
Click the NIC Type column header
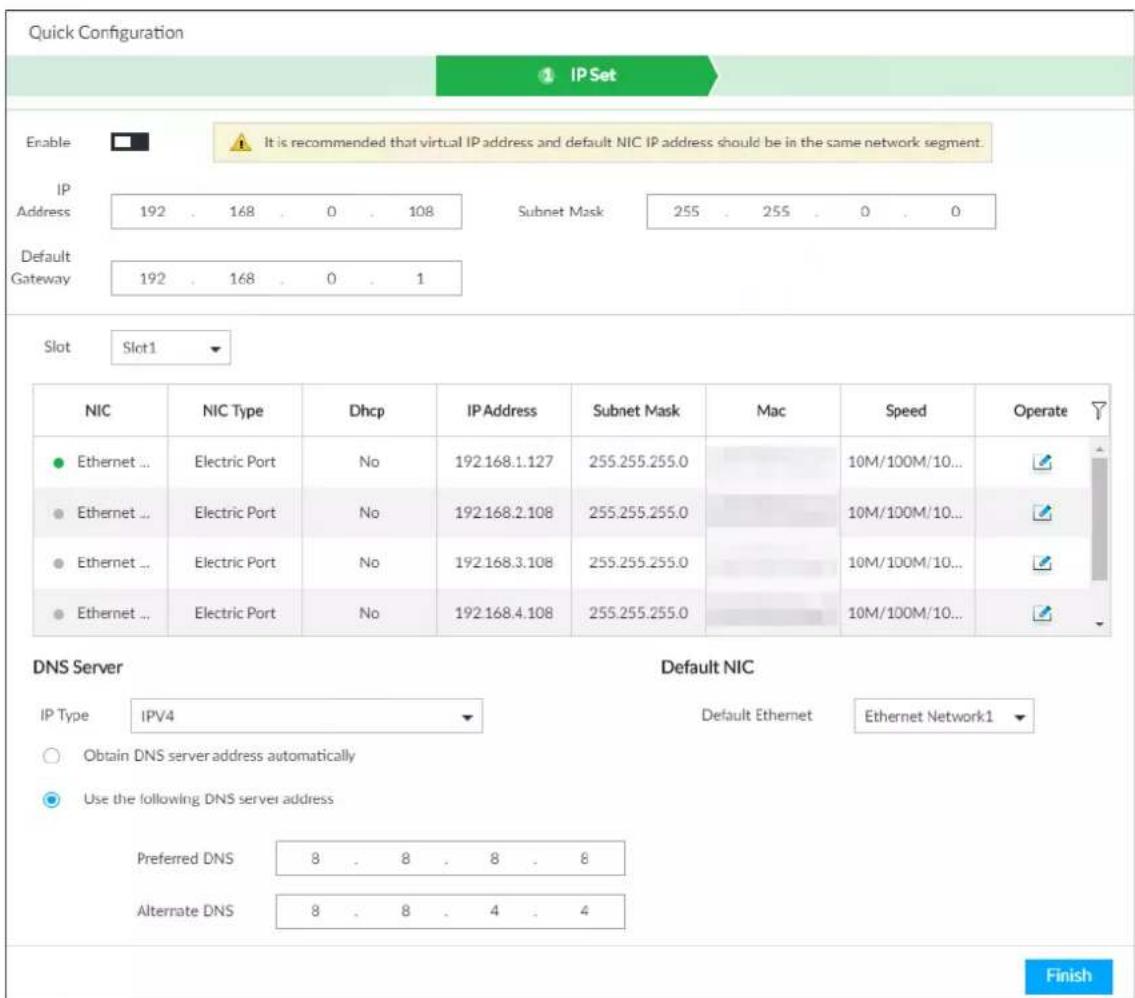click(x=233, y=411)
